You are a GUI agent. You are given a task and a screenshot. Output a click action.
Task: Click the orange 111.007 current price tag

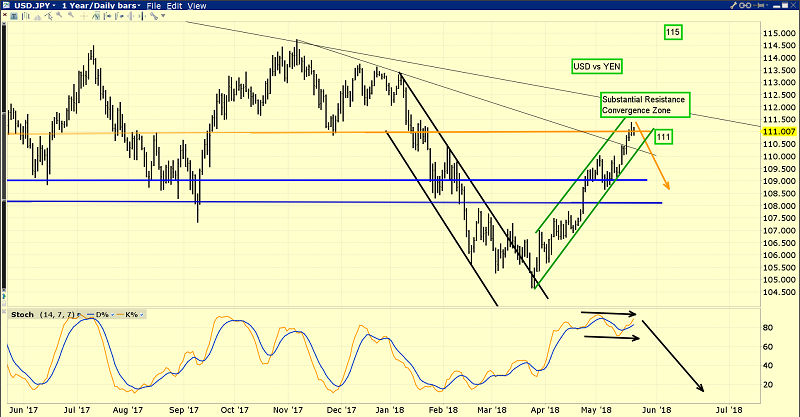776,131
